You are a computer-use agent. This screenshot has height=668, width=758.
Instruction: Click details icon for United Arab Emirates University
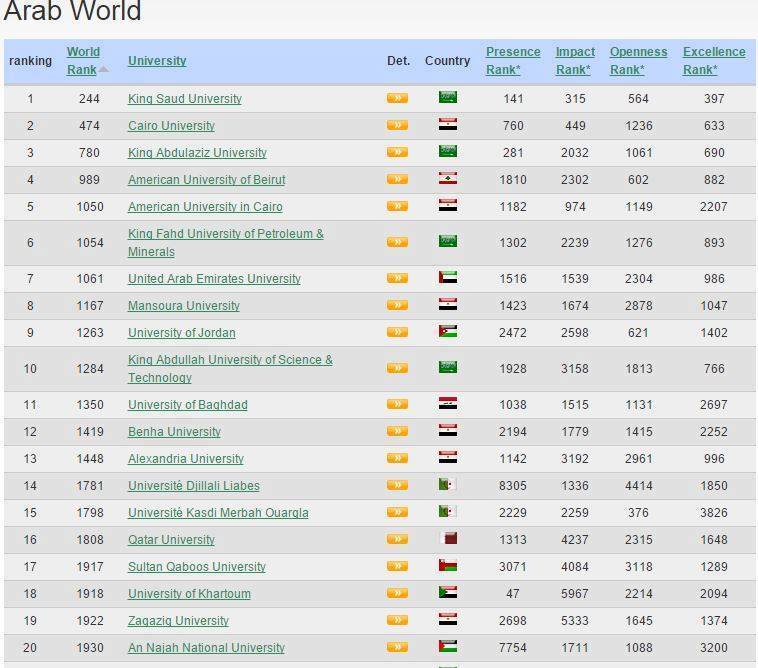(x=397, y=278)
